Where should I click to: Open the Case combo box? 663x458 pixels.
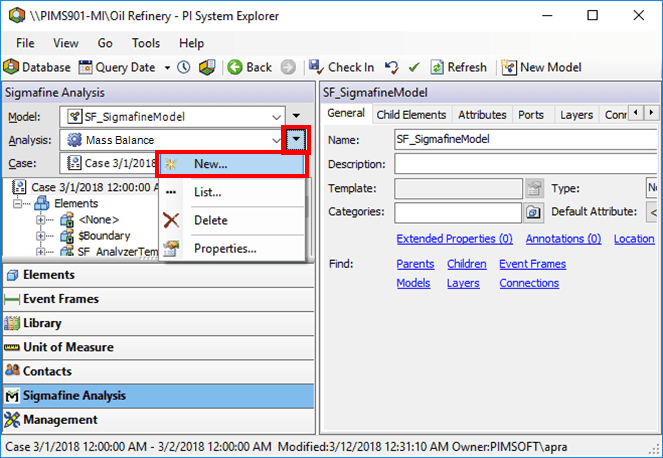click(x=109, y=163)
